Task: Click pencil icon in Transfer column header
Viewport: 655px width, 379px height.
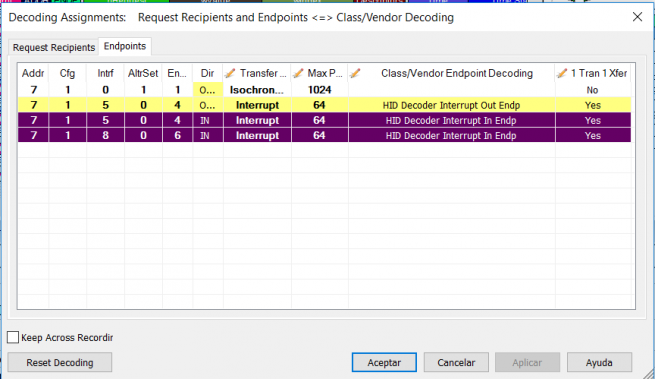Action: [x=230, y=74]
